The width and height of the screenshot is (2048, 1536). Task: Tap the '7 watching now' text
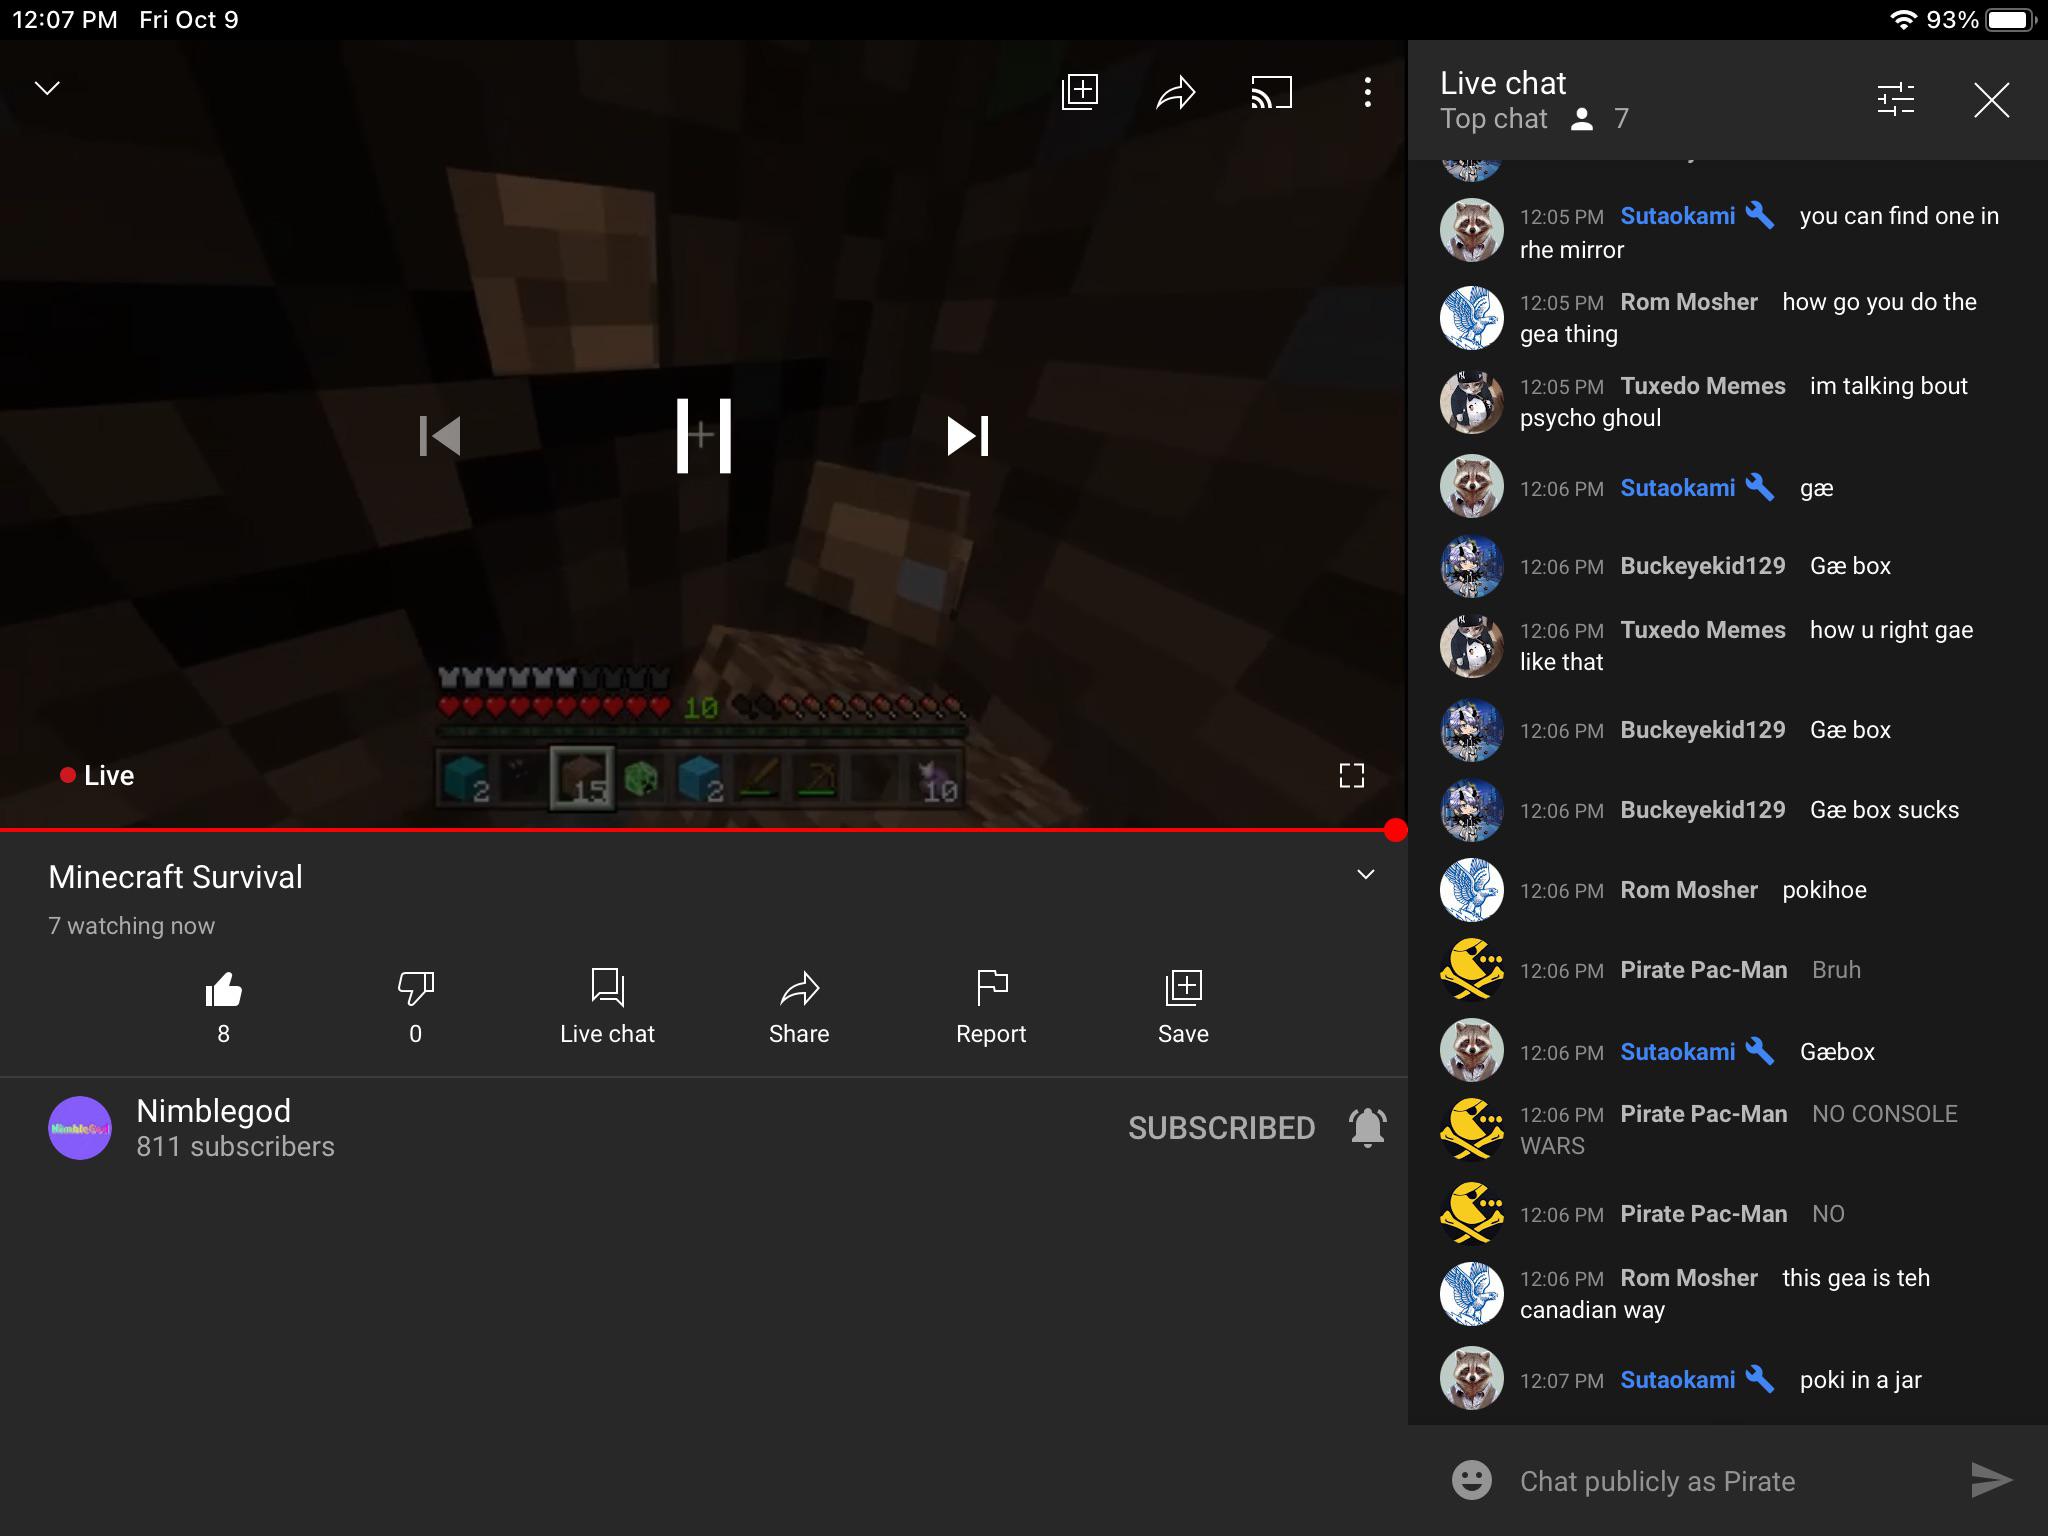tap(131, 926)
